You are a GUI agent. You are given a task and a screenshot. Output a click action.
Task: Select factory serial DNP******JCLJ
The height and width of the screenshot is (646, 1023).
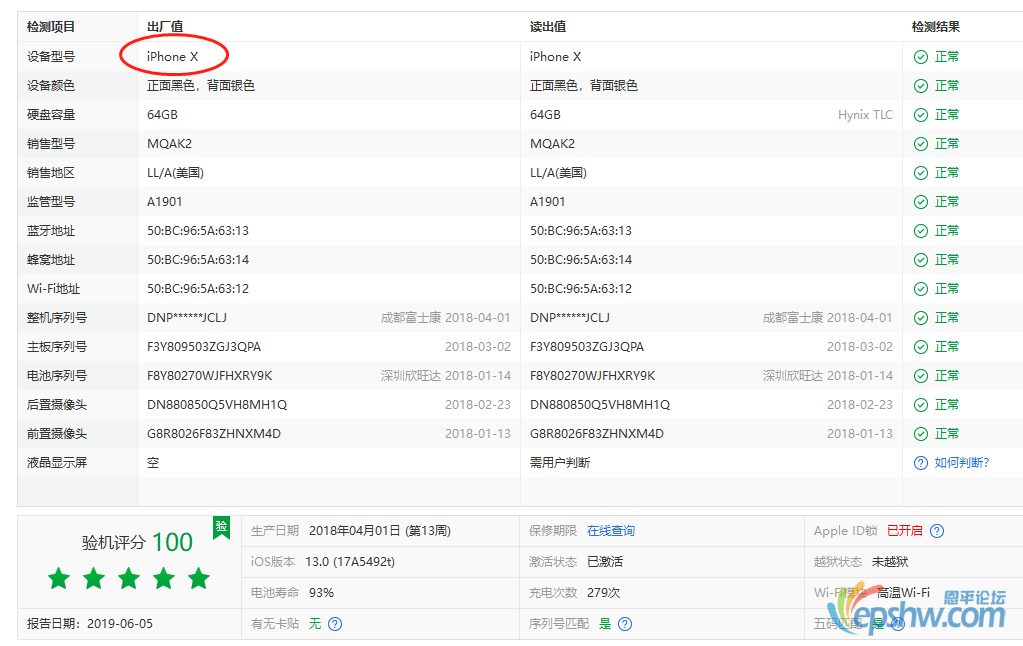(x=187, y=318)
